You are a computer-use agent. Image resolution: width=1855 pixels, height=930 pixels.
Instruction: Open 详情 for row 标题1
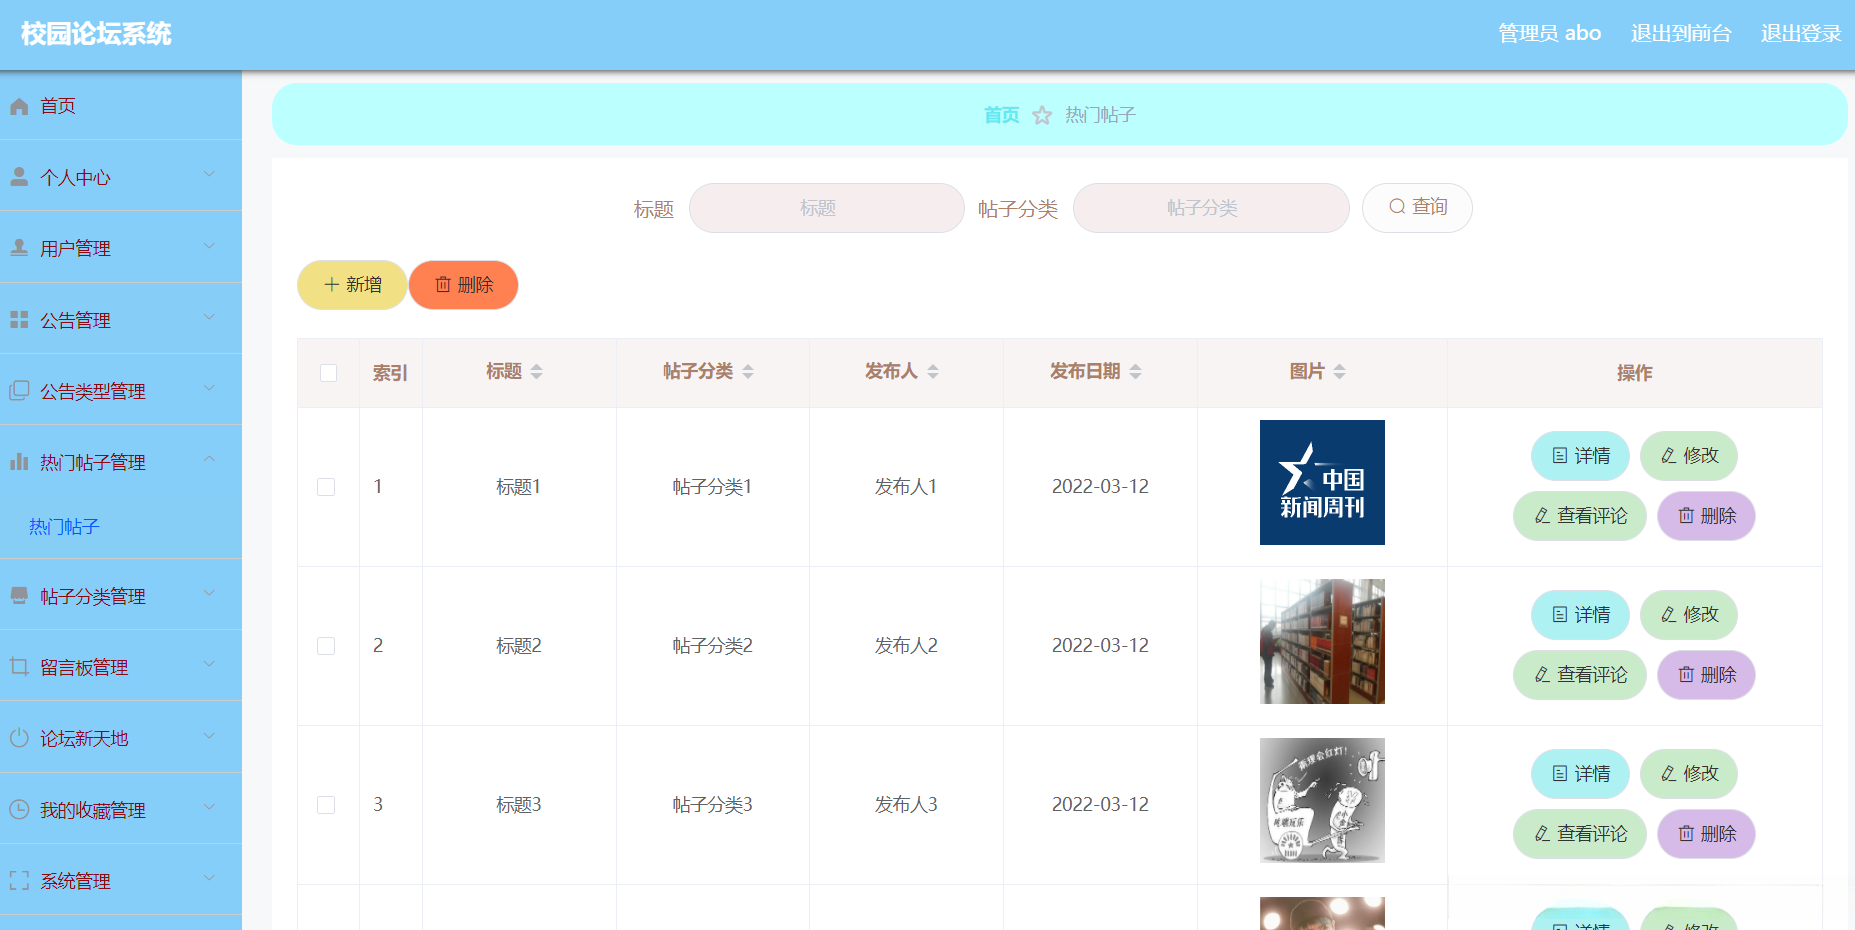click(x=1580, y=456)
